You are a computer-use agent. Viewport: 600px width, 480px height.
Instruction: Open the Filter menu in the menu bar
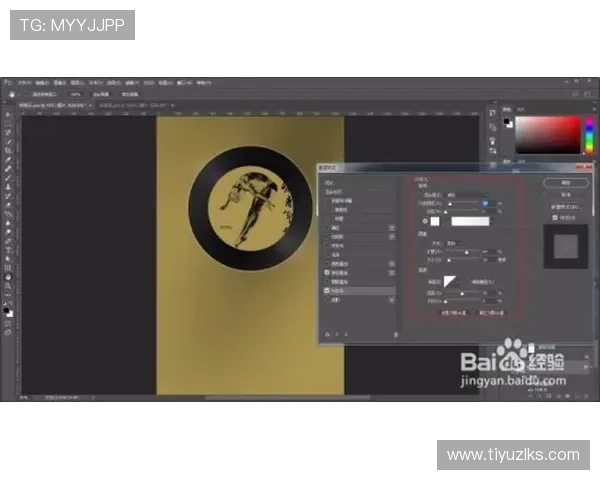[x=131, y=83]
